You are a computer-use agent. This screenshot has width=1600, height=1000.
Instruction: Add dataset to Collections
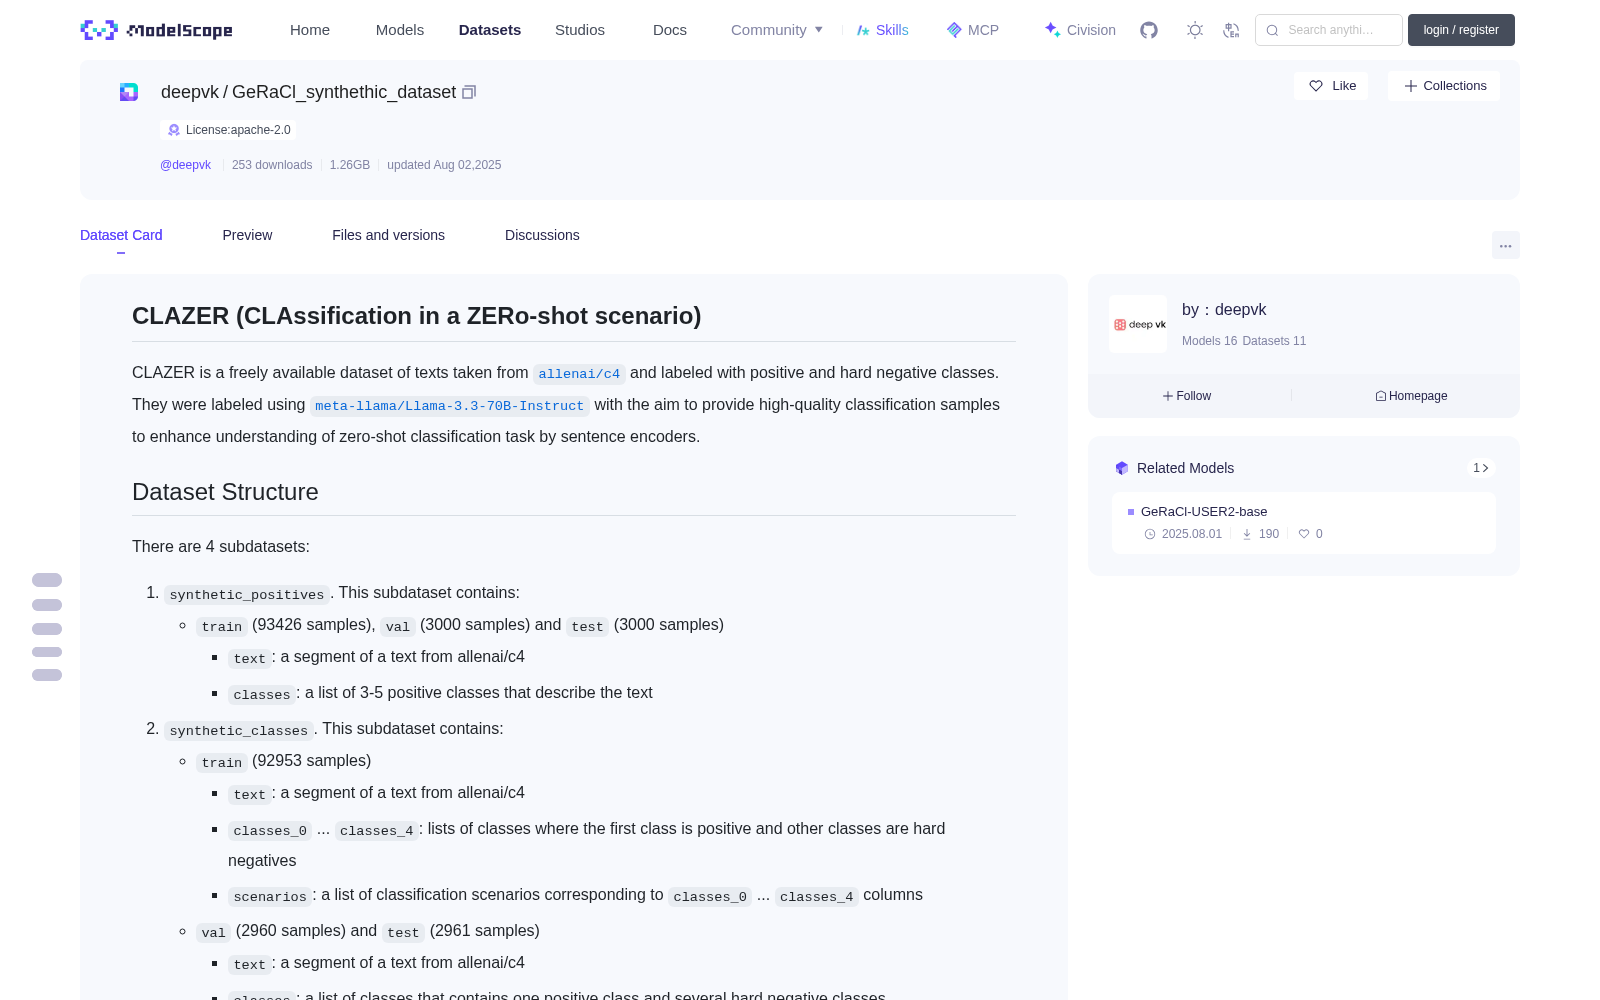click(x=1444, y=86)
